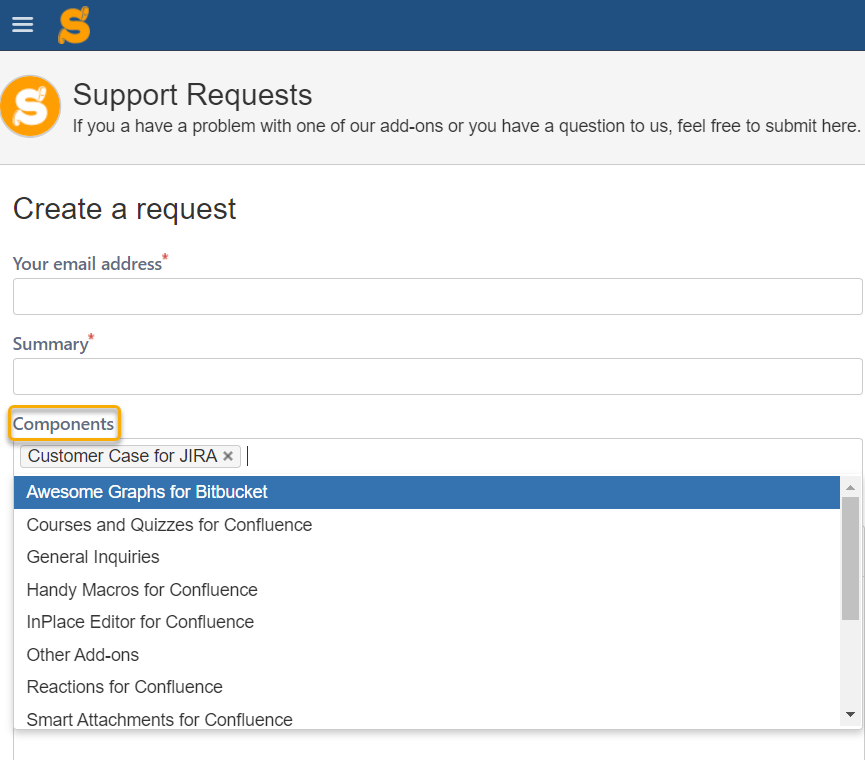Click the dropdown scrollbar thumb
The width and height of the screenshot is (865, 760).
pos(850,558)
